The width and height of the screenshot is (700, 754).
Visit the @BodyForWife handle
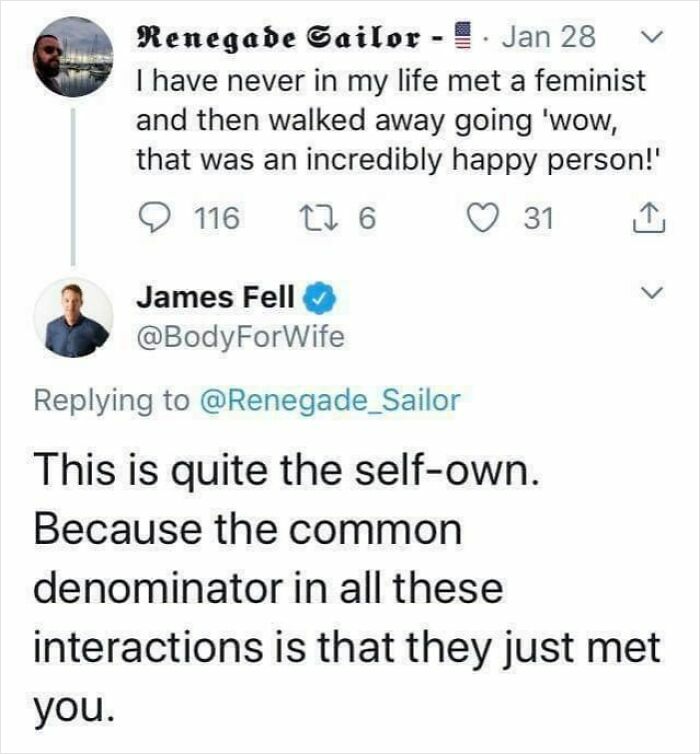click(239, 337)
